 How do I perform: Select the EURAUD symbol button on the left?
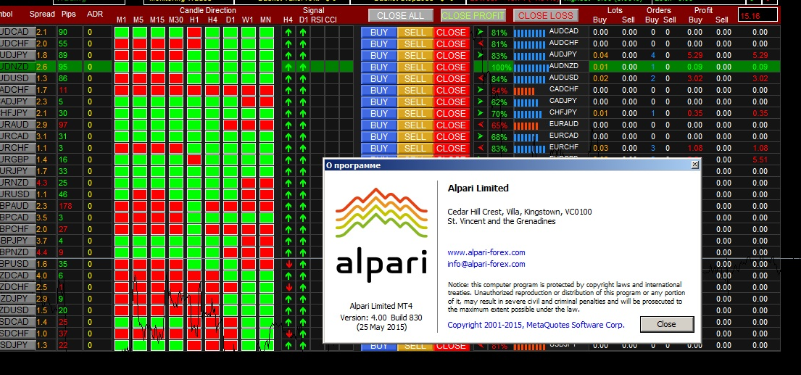tap(17, 125)
